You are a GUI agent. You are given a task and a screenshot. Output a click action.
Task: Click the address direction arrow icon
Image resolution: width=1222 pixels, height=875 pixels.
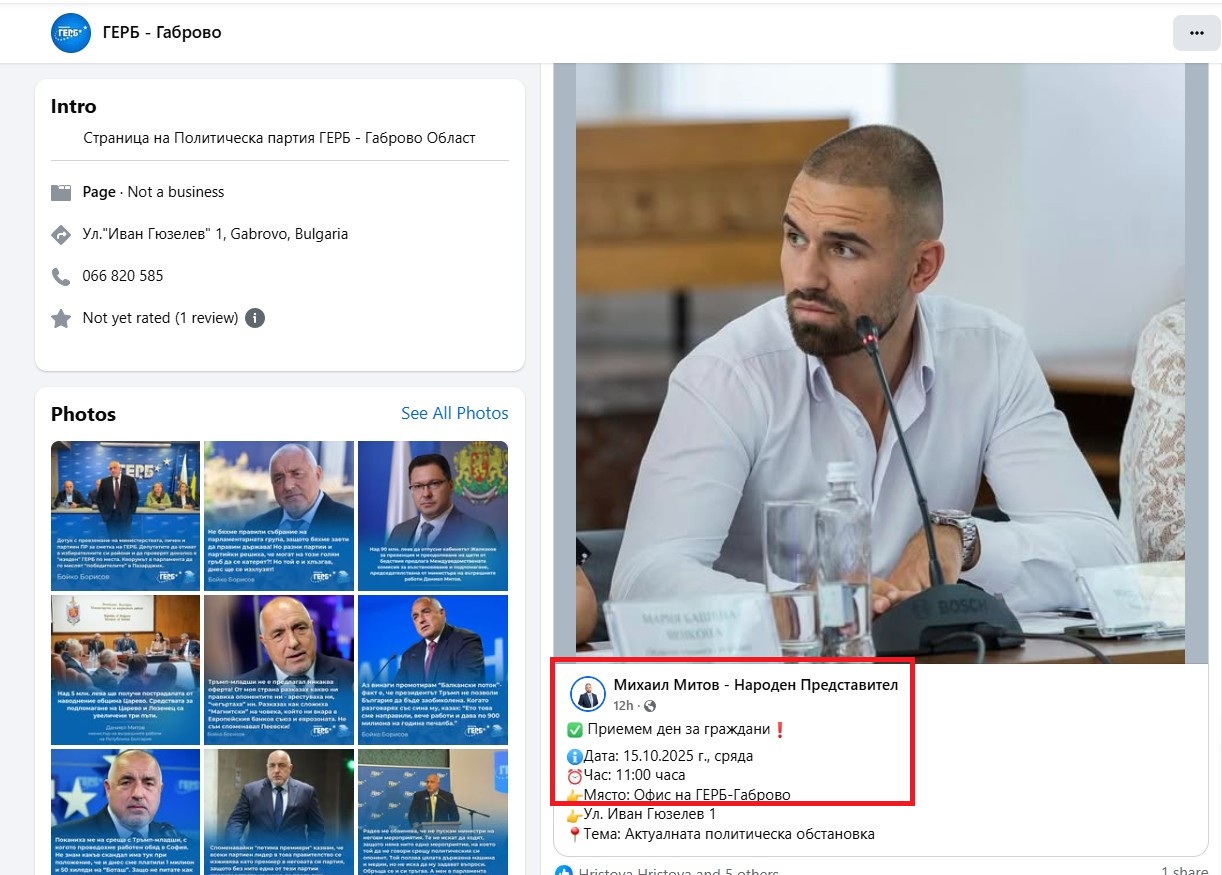tap(62, 234)
